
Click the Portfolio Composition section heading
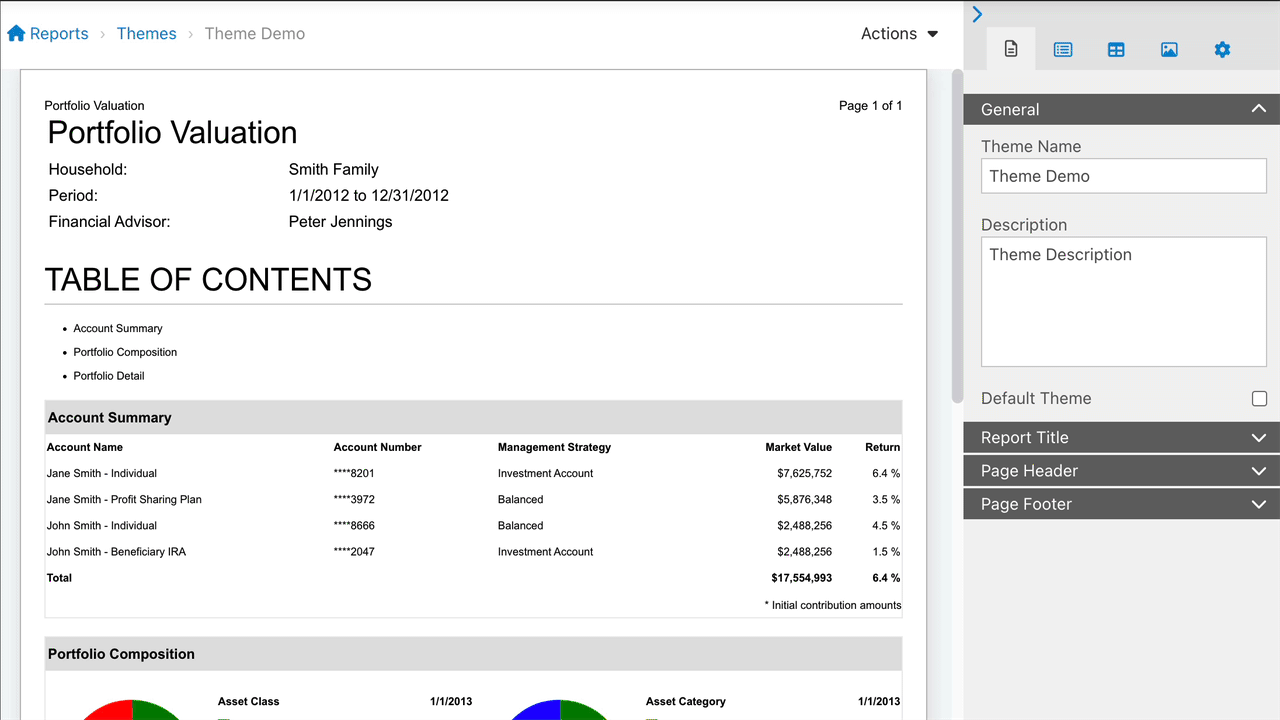121,653
